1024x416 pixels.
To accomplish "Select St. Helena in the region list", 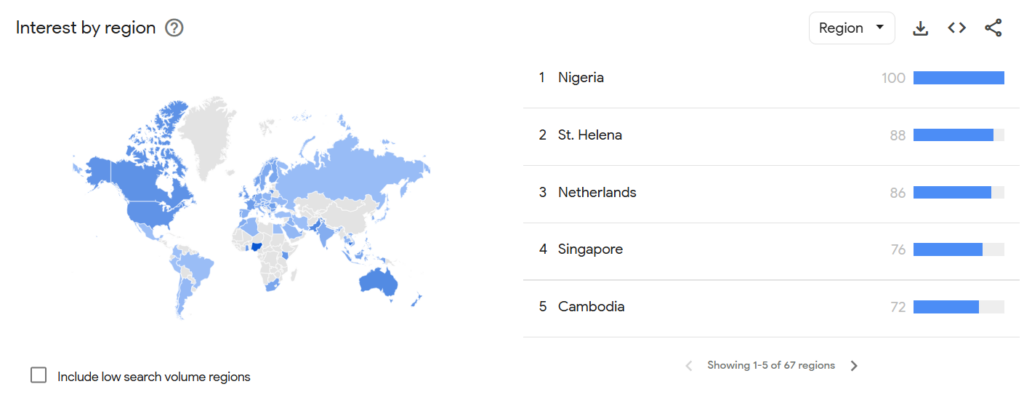I will [589, 135].
